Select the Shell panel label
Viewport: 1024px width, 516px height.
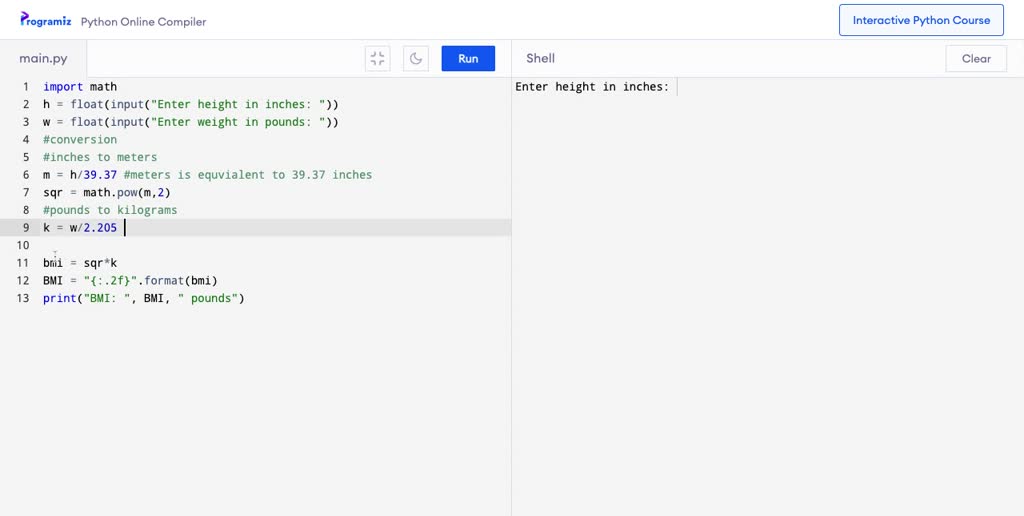point(541,58)
